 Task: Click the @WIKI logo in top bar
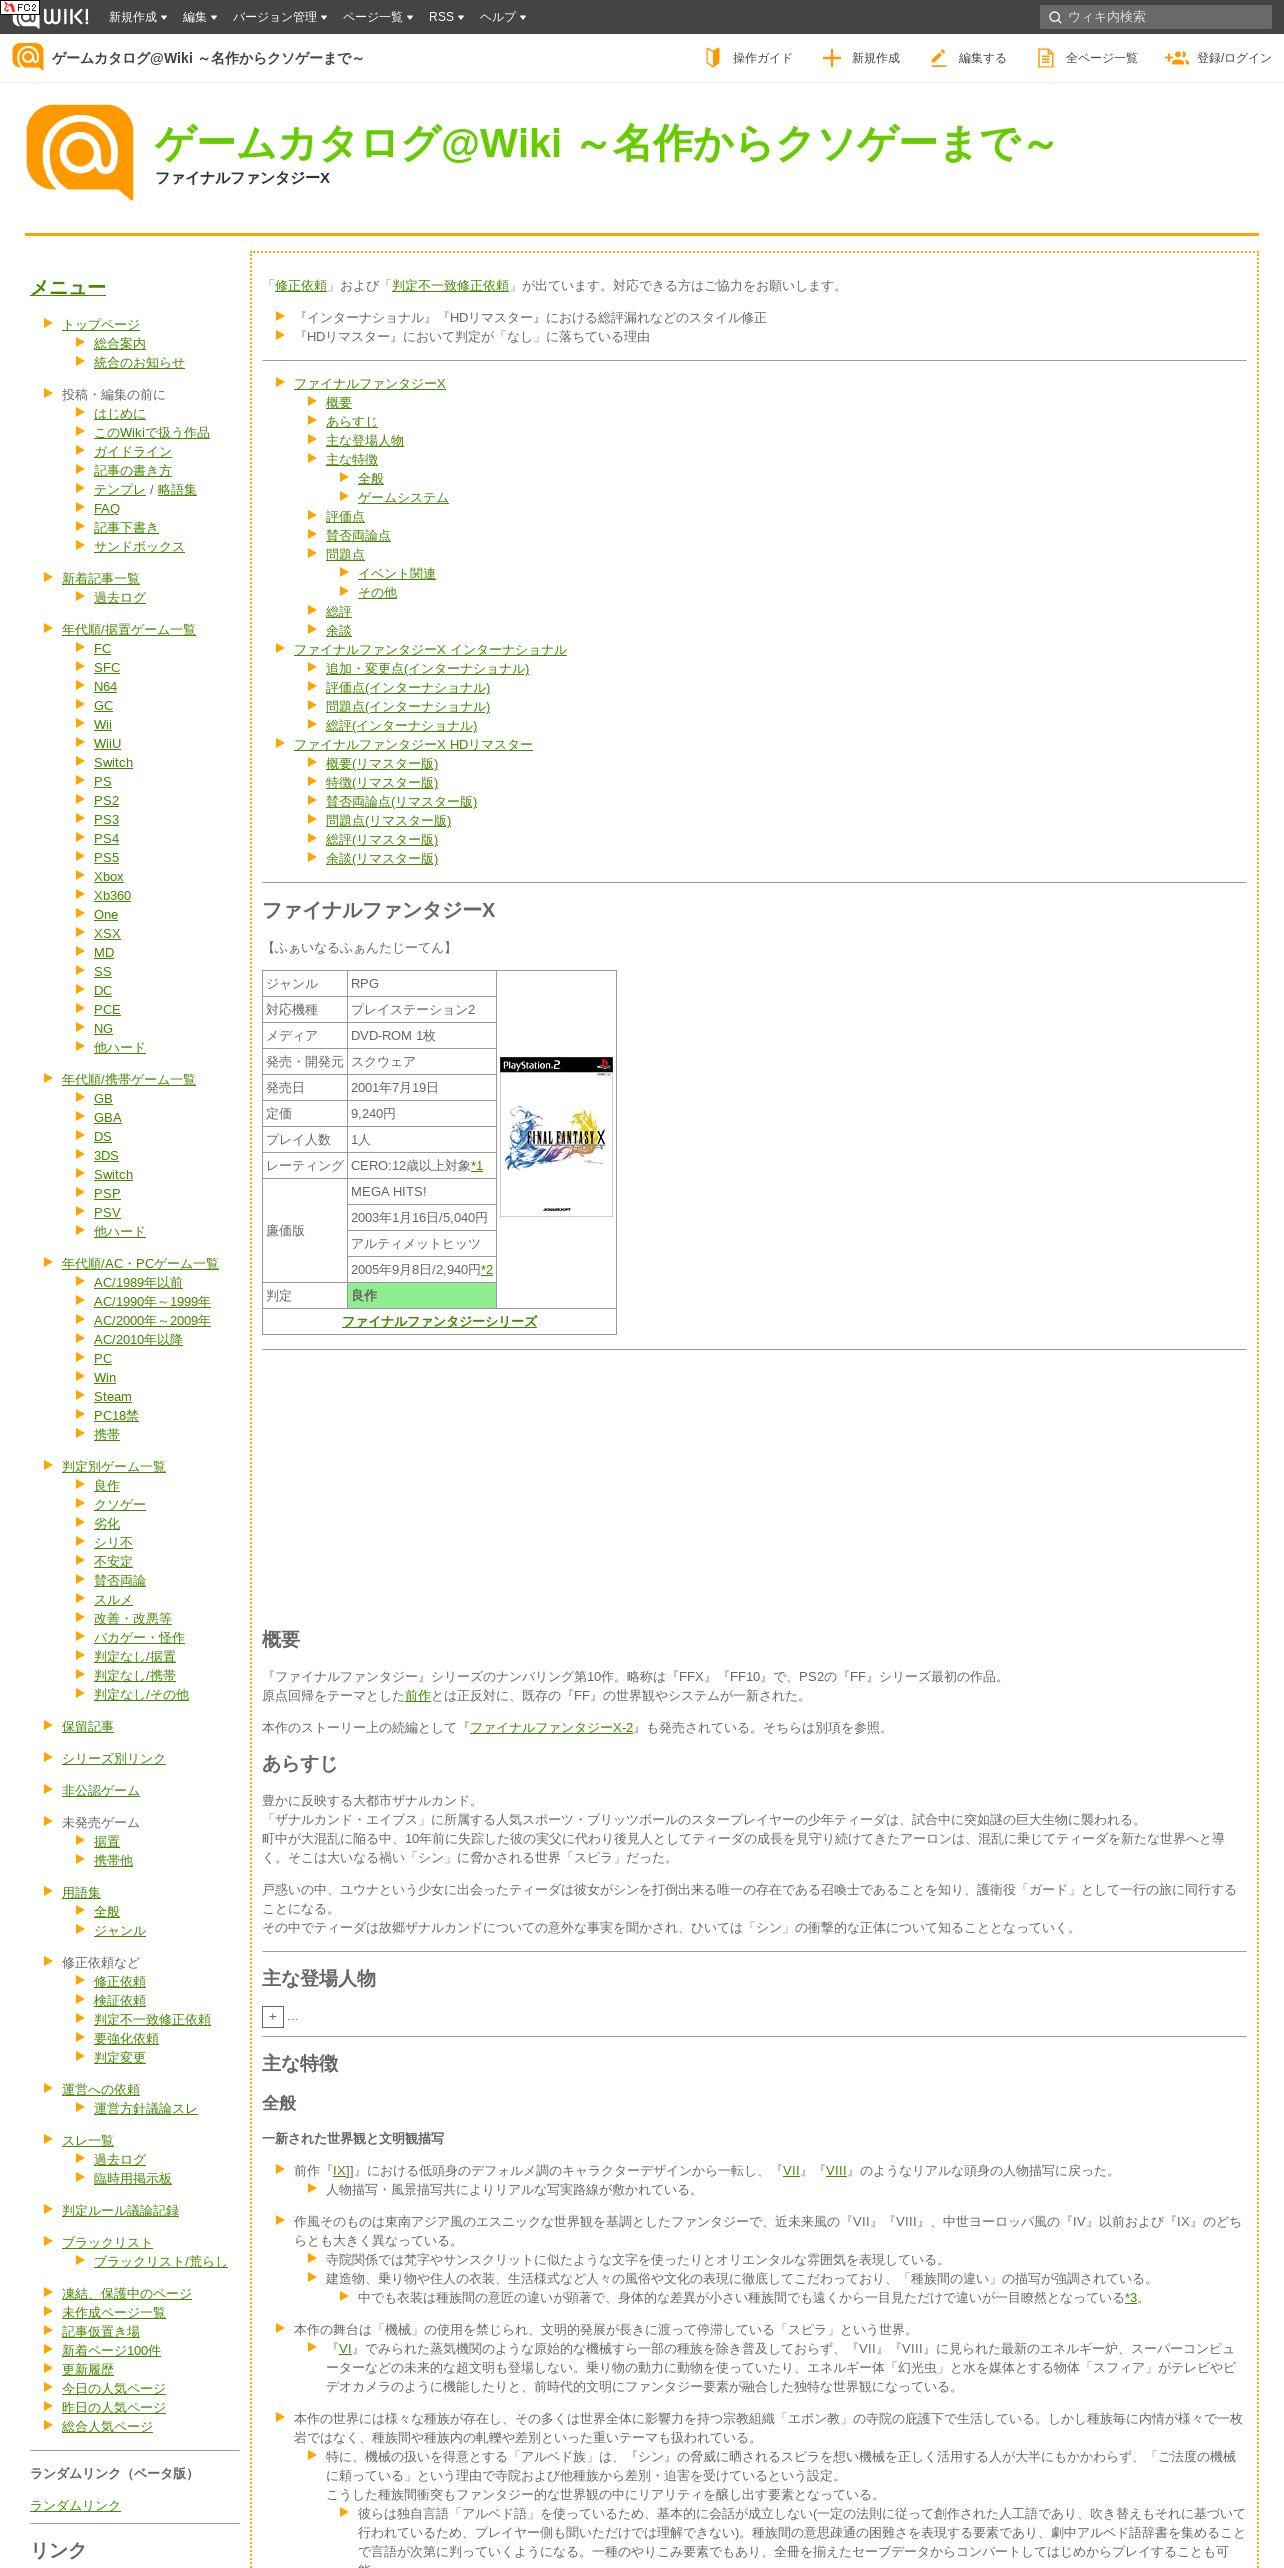click(50, 16)
